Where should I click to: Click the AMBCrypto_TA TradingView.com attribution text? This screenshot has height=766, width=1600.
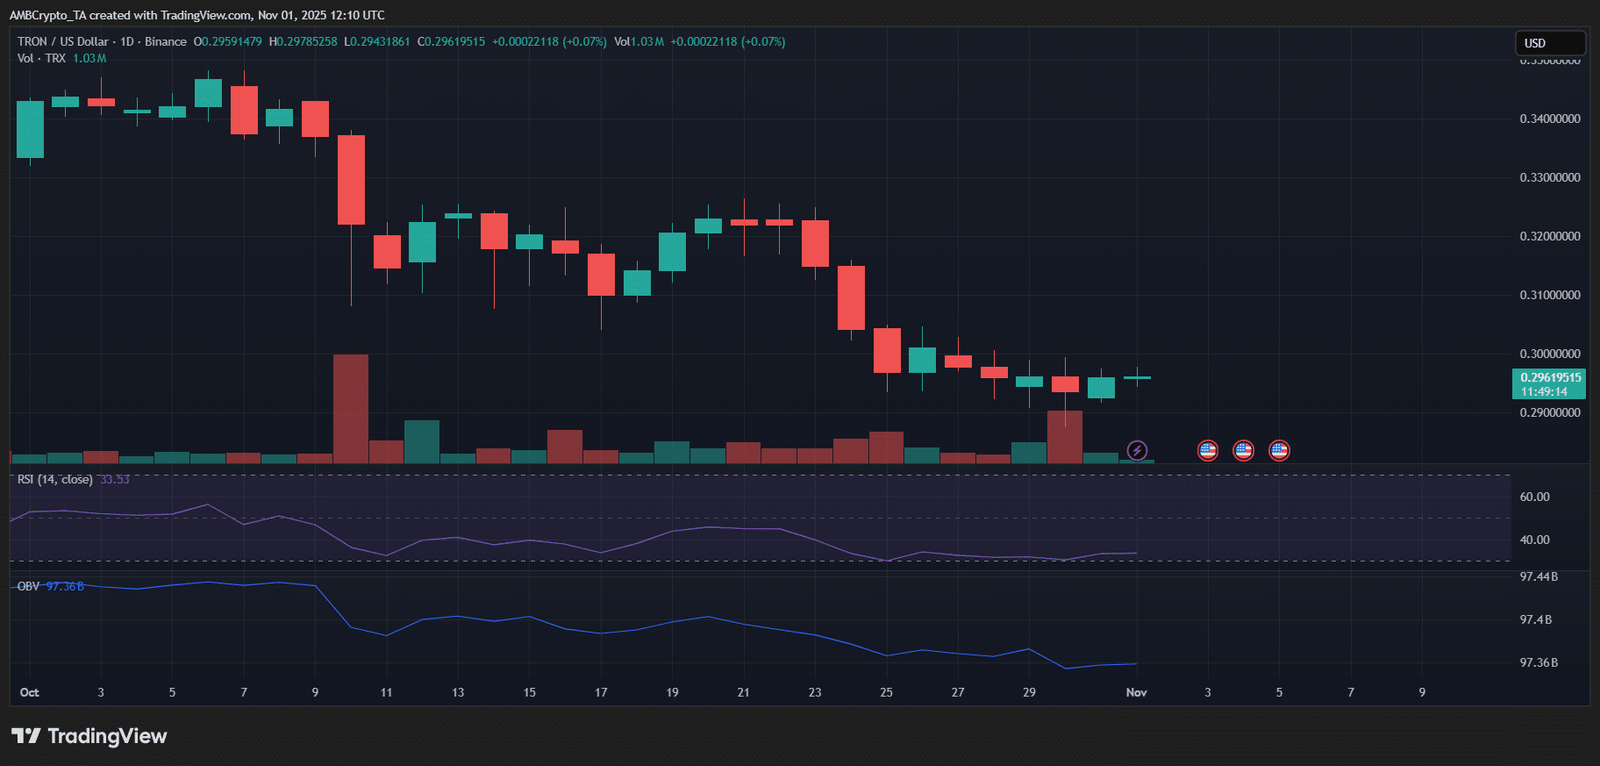[197, 15]
